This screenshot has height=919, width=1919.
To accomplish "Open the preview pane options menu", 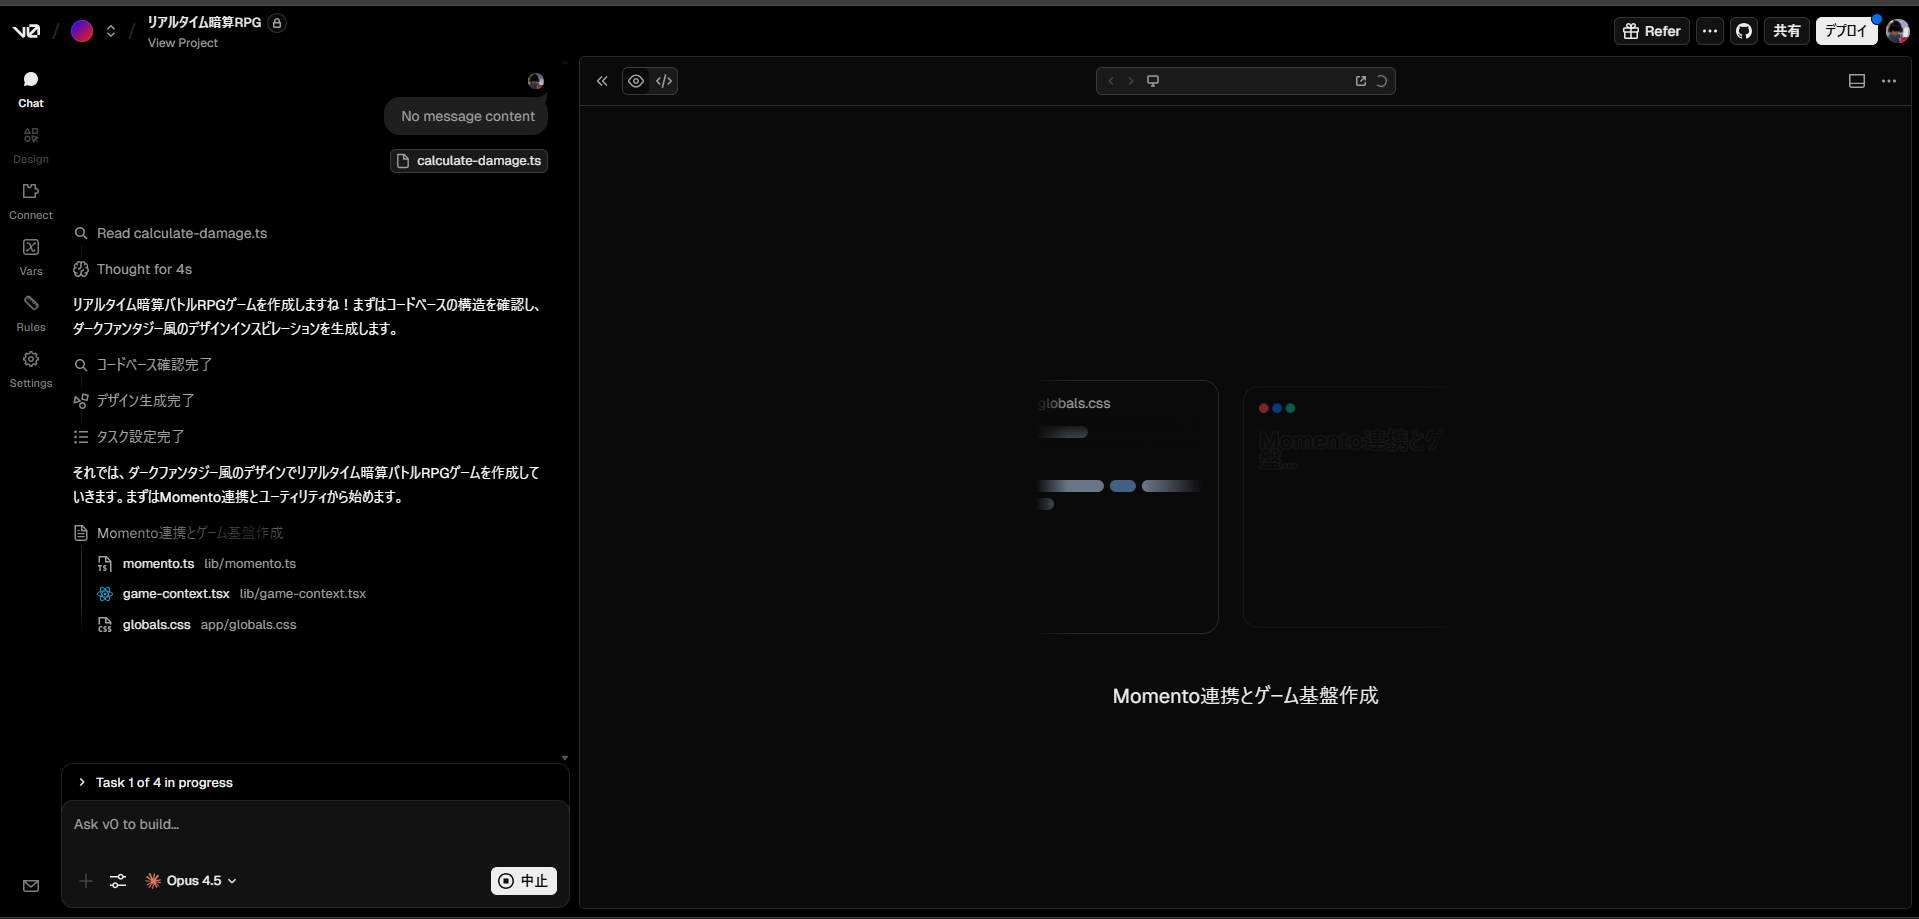I will (x=1890, y=81).
